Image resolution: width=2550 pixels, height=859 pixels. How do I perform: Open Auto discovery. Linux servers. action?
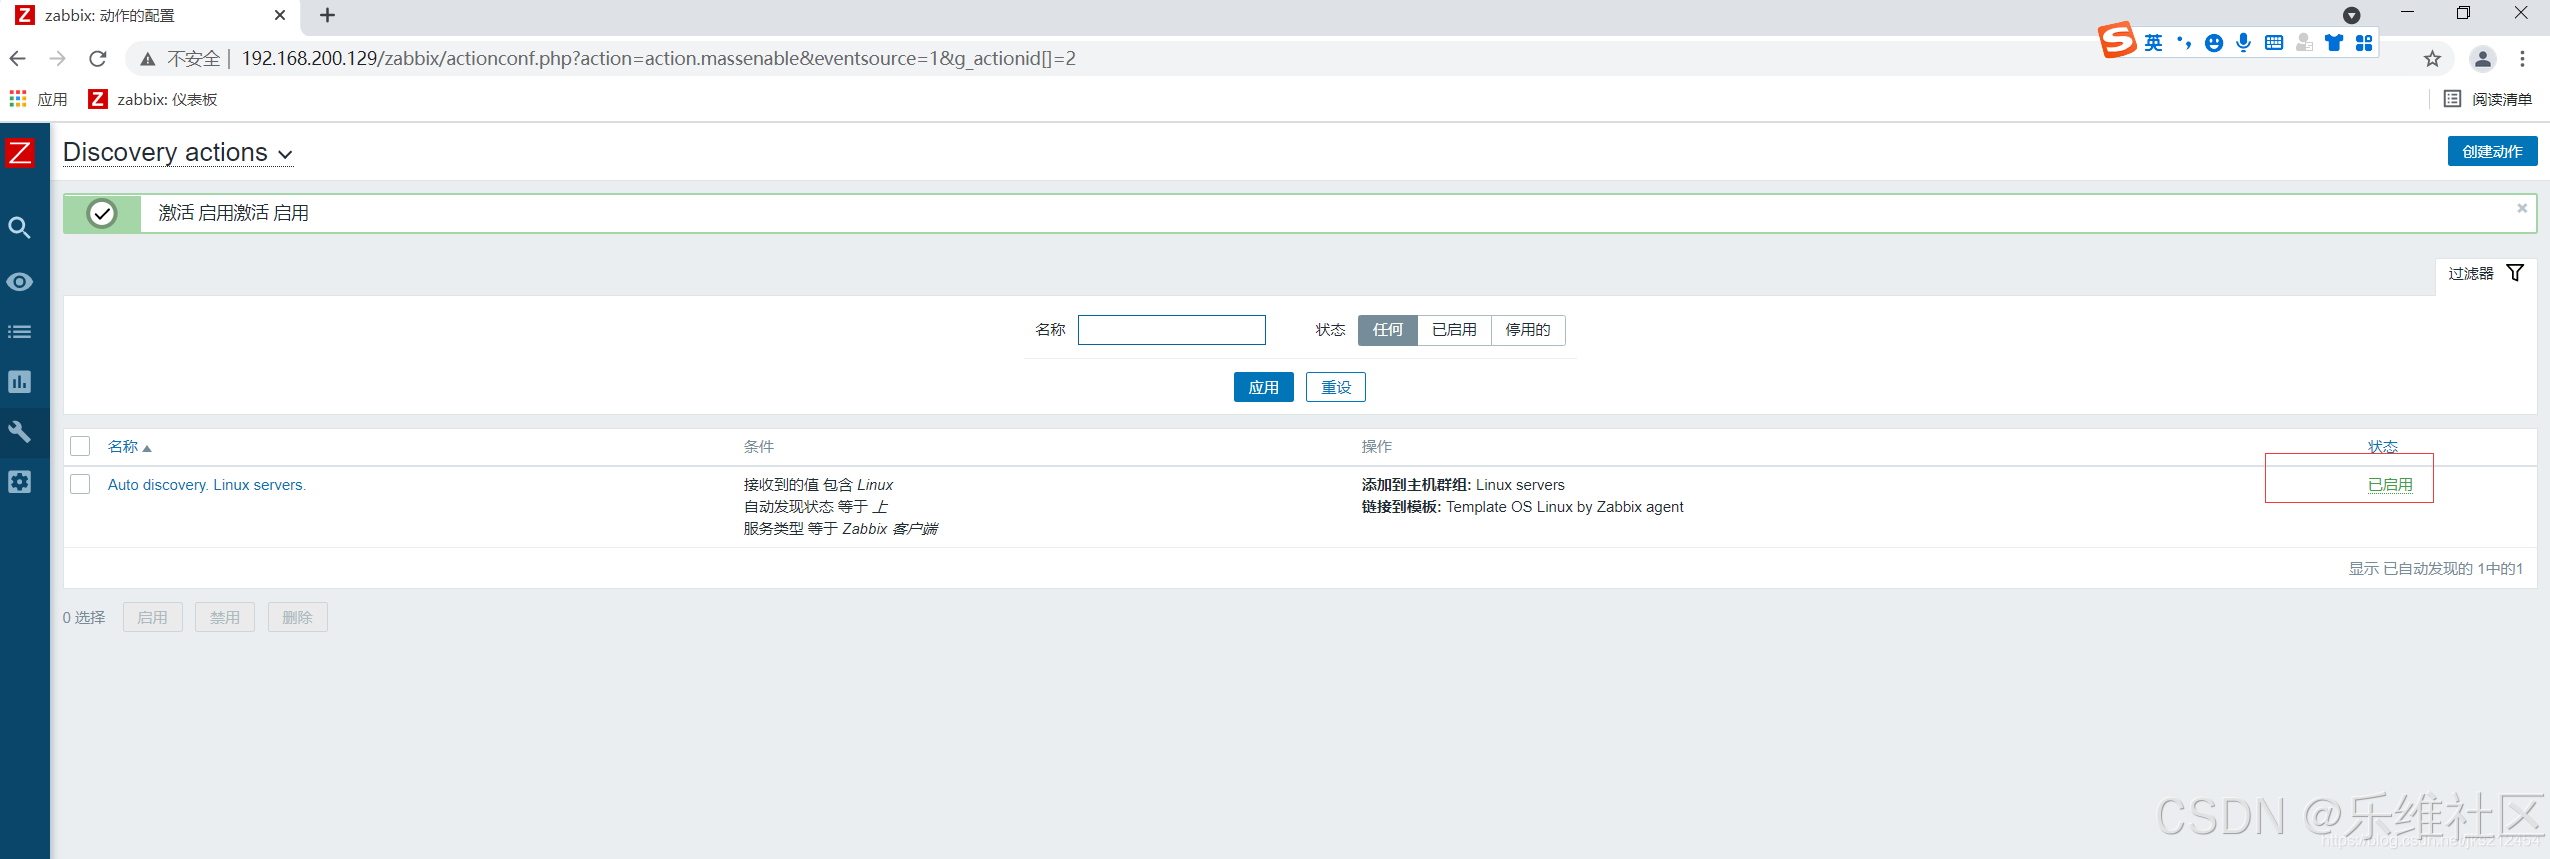pyautogui.click(x=206, y=485)
